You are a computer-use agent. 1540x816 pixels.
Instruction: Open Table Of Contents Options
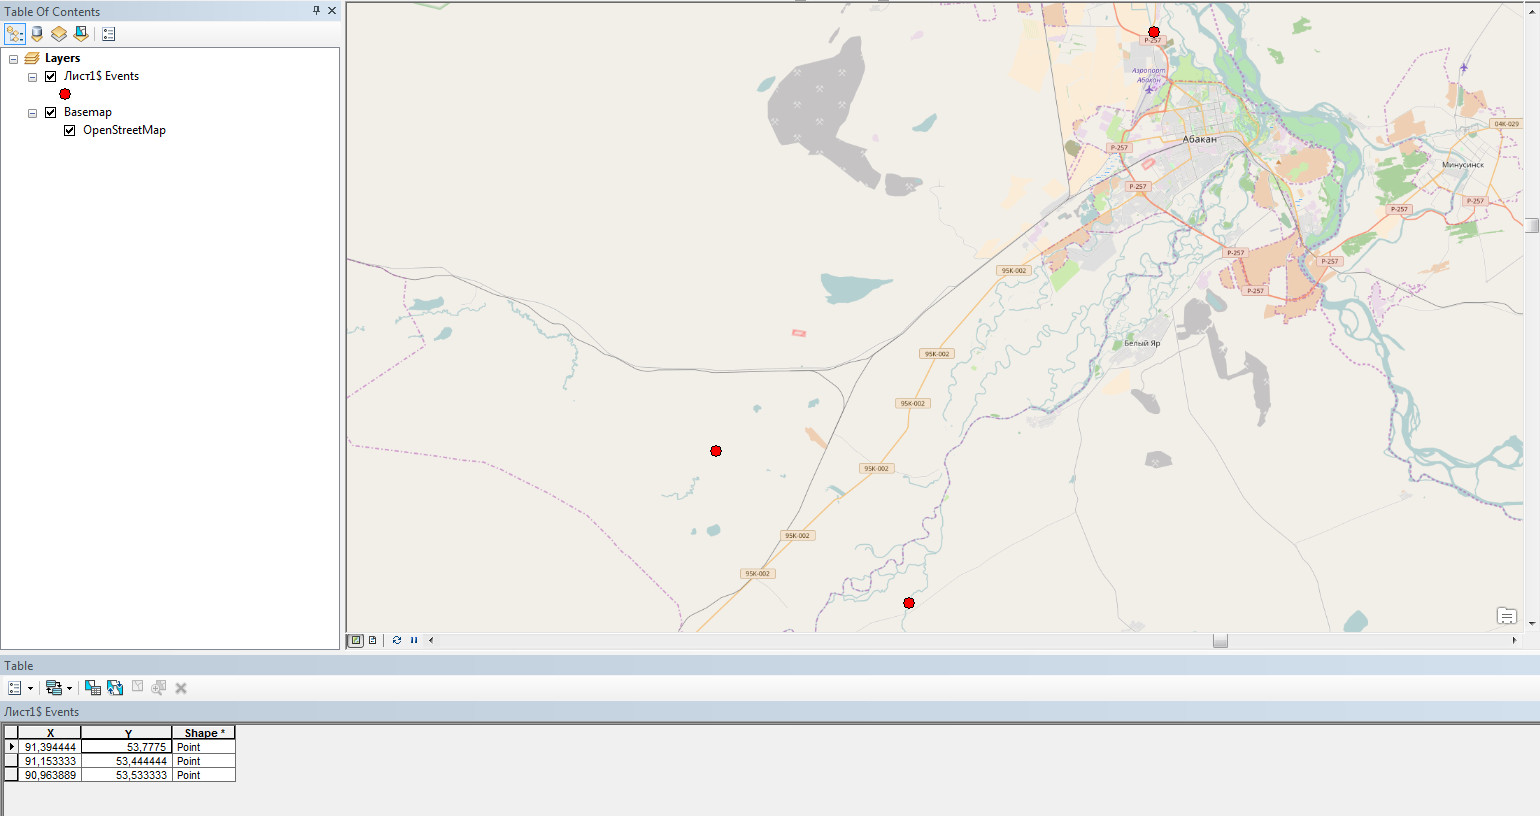109,34
